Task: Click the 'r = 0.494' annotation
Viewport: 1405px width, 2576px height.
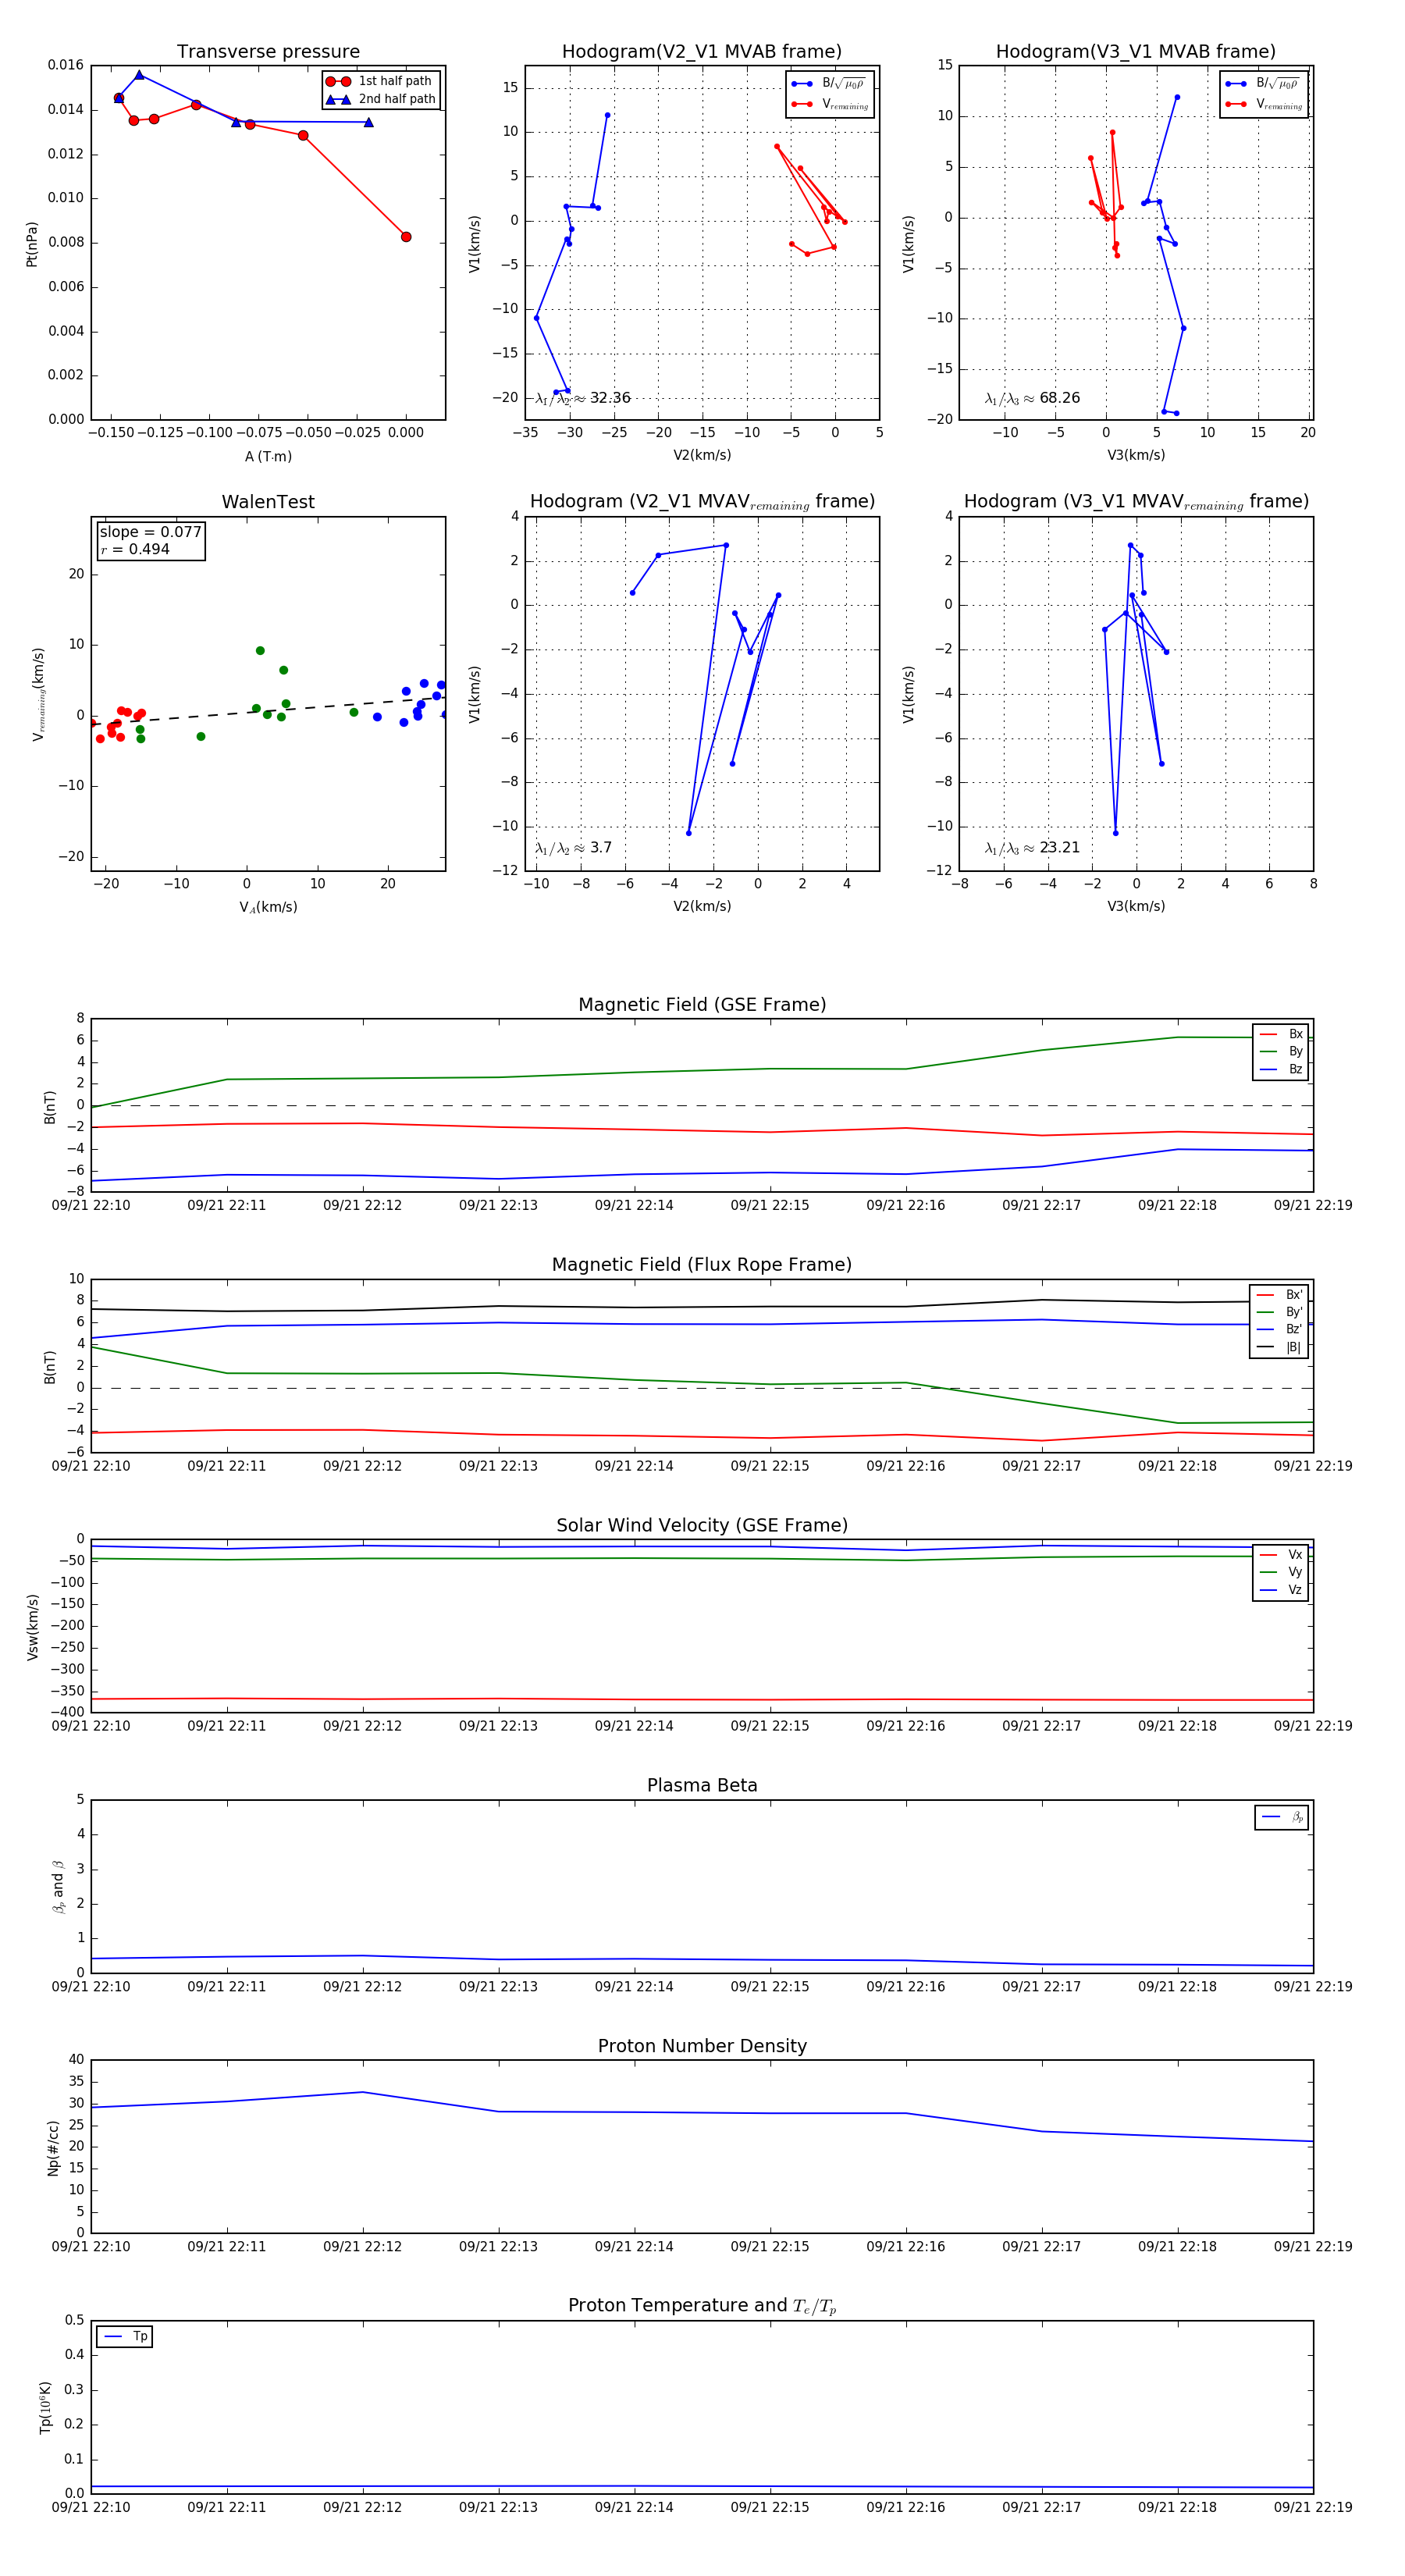Action: [135, 549]
